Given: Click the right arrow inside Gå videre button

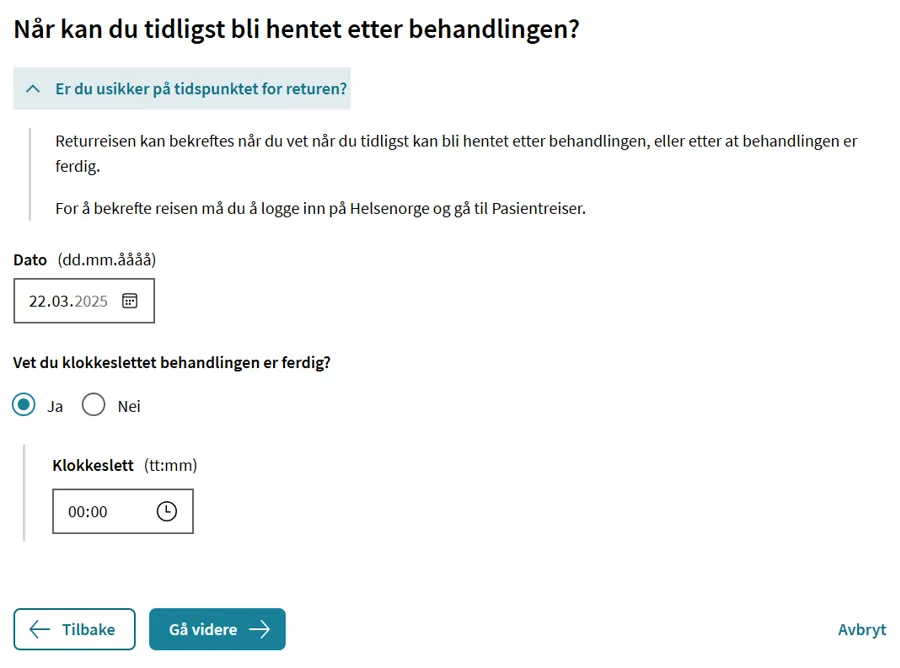Looking at the screenshot, I should click(262, 629).
